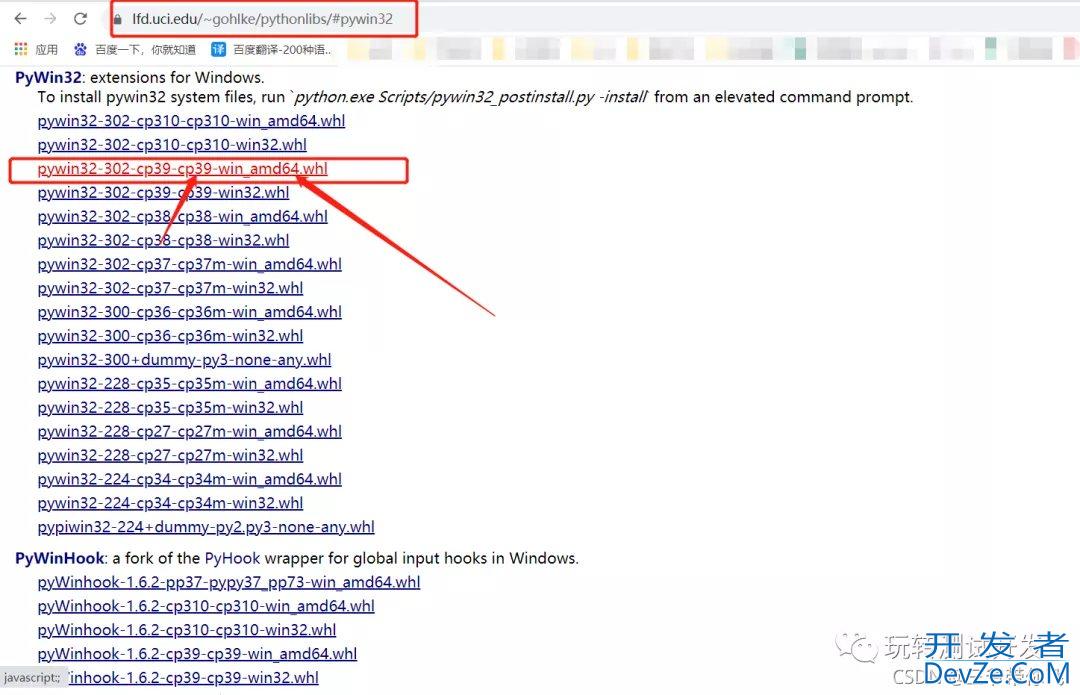Download pywin32-228-cp35-cp35m-win_amd64.whl

189,384
